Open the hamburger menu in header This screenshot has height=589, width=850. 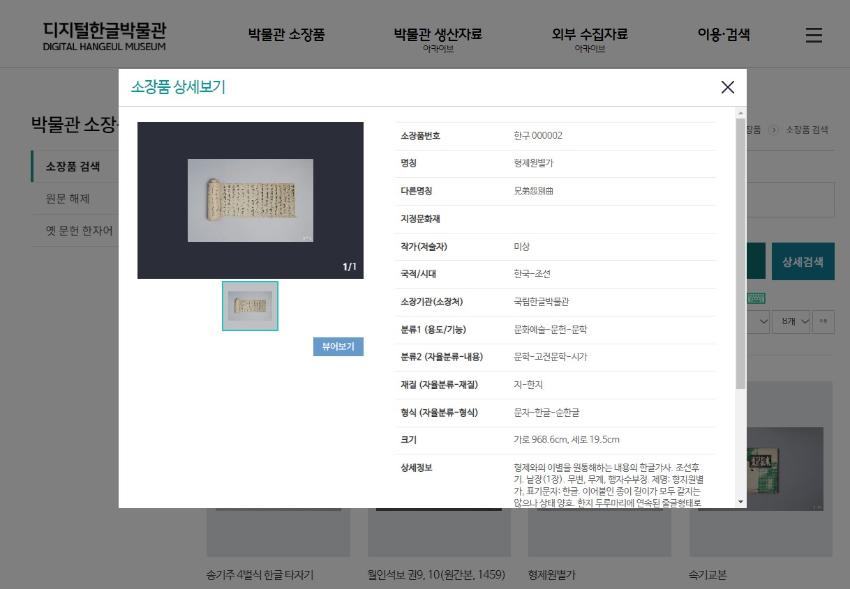point(814,35)
